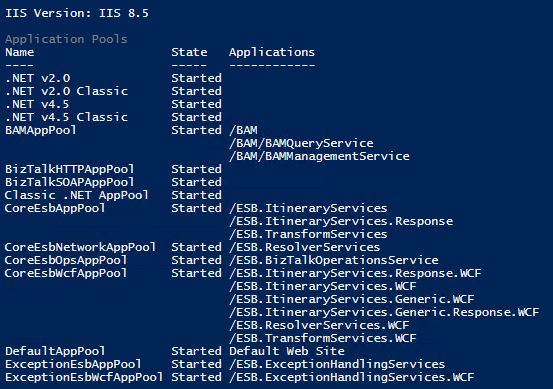Click the /ESB.ResolverServices application text
This screenshot has height=389, width=553.
click(x=304, y=247)
